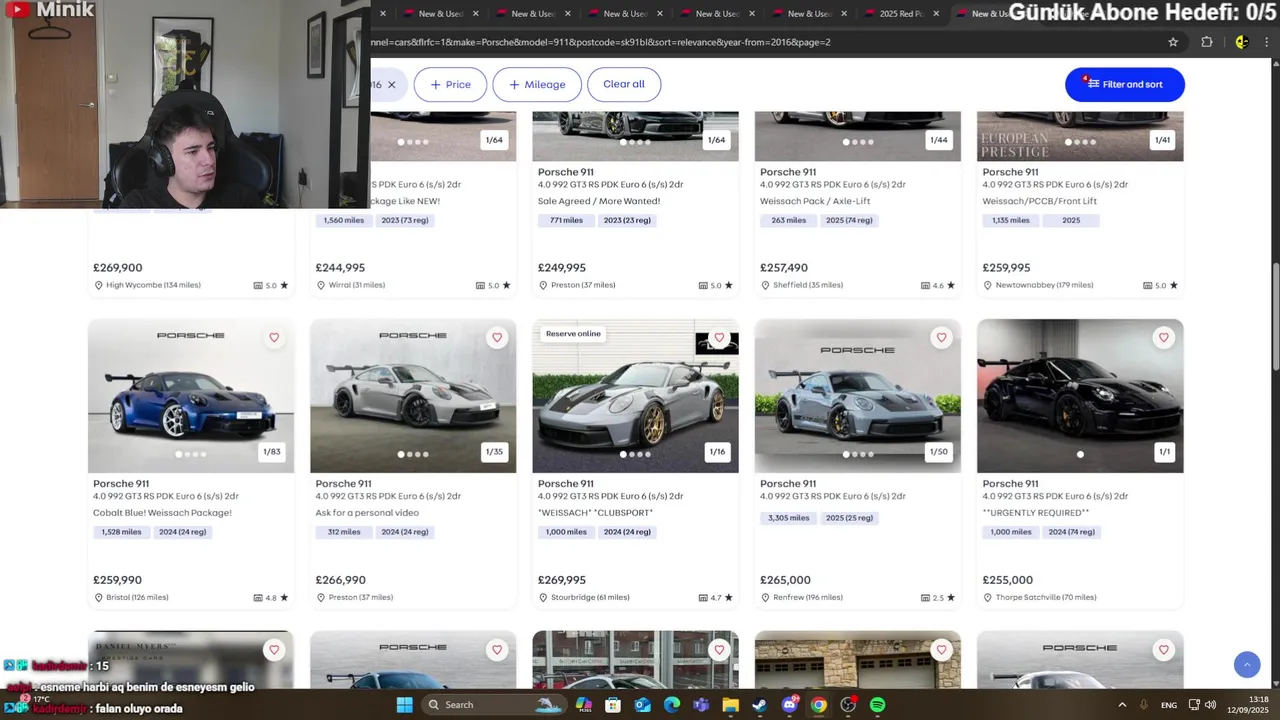Click the 'Reserve online' badge
The image size is (1280, 720).
[x=573, y=334]
